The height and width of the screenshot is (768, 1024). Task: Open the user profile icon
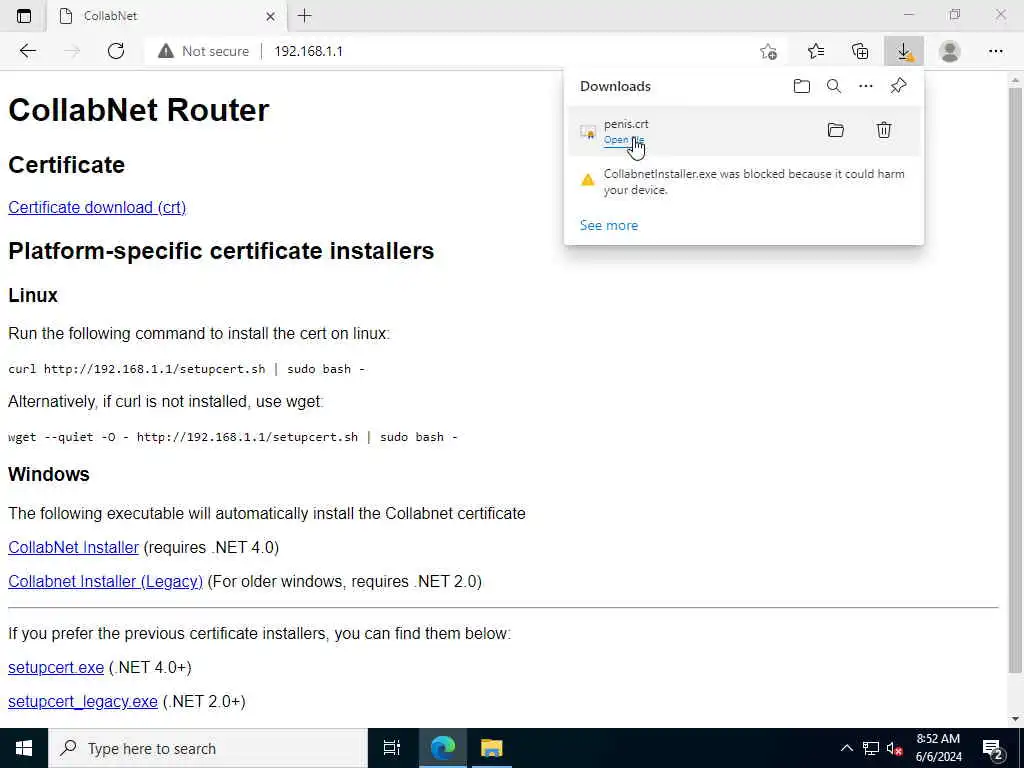tap(950, 51)
